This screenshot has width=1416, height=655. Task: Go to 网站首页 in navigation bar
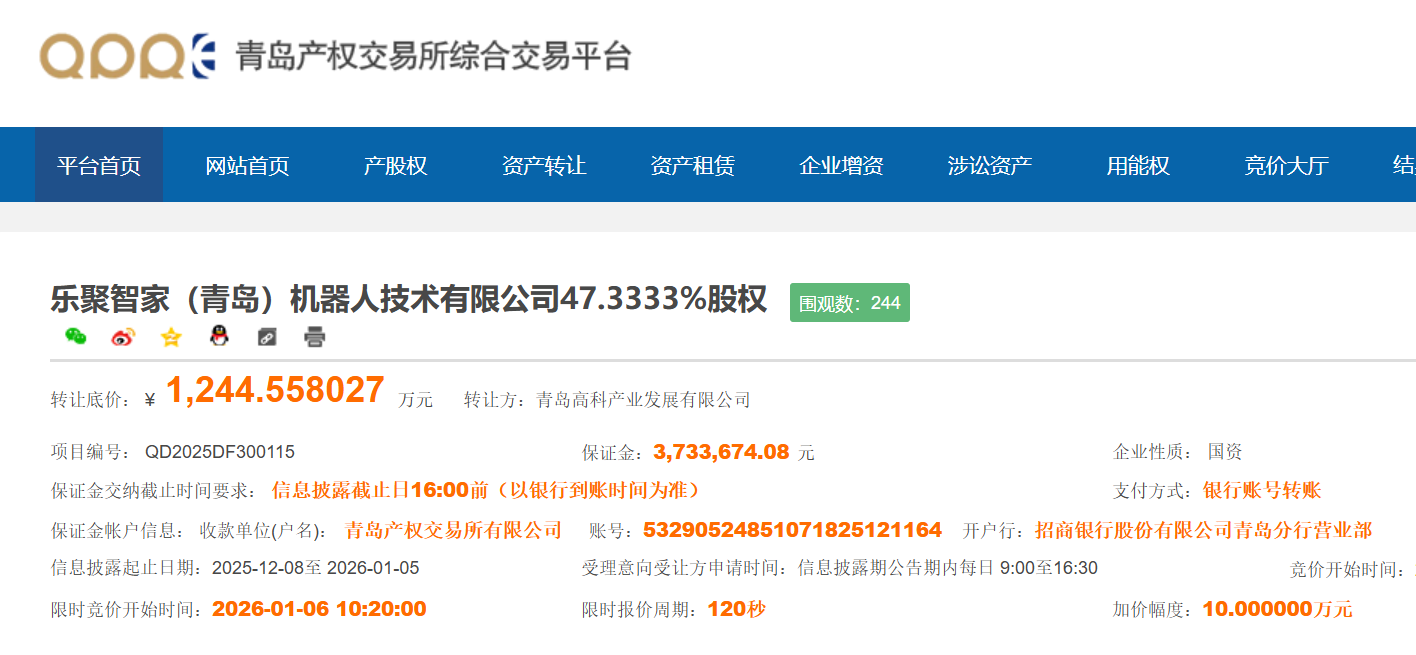point(247,165)
